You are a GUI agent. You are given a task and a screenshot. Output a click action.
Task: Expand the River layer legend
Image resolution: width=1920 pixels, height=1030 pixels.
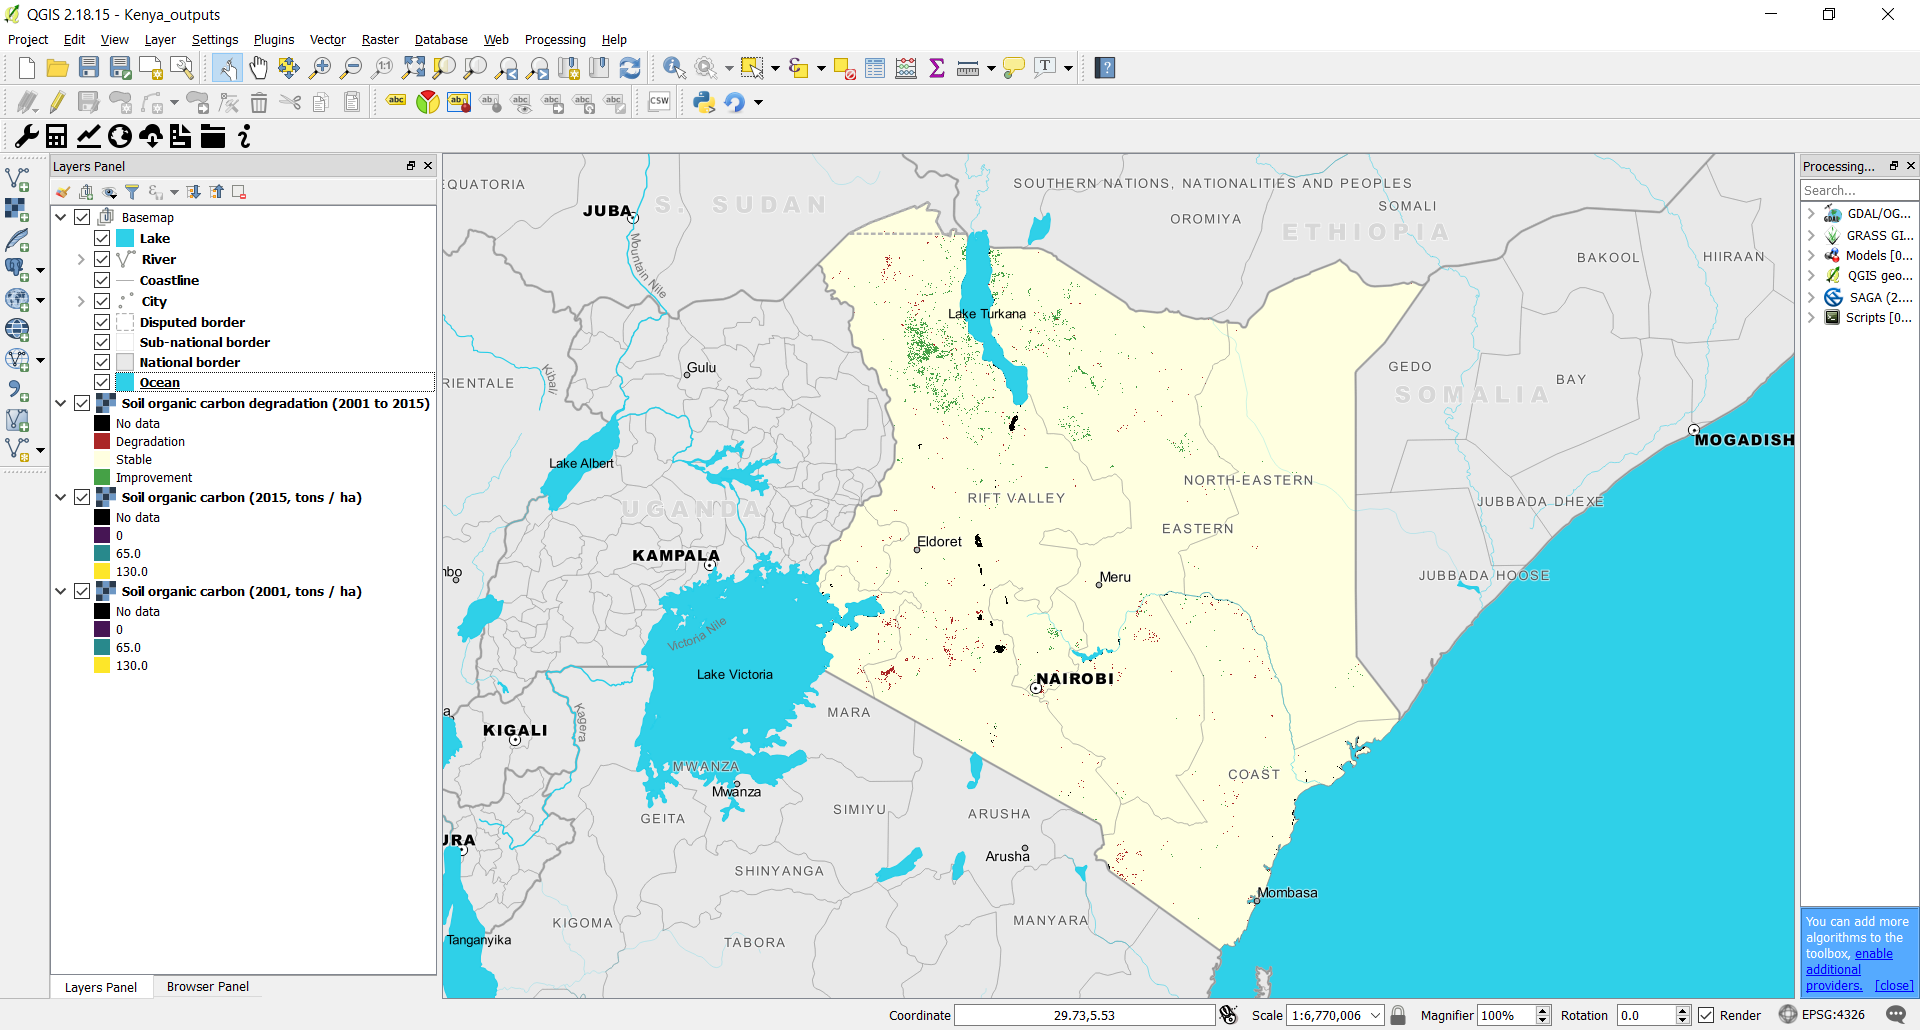81,259
